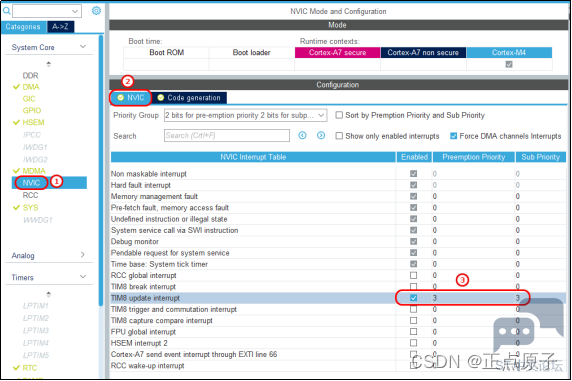Click the interrupt Search input field
Viewport: 572px width, 381px height.
tap(227, 135)
